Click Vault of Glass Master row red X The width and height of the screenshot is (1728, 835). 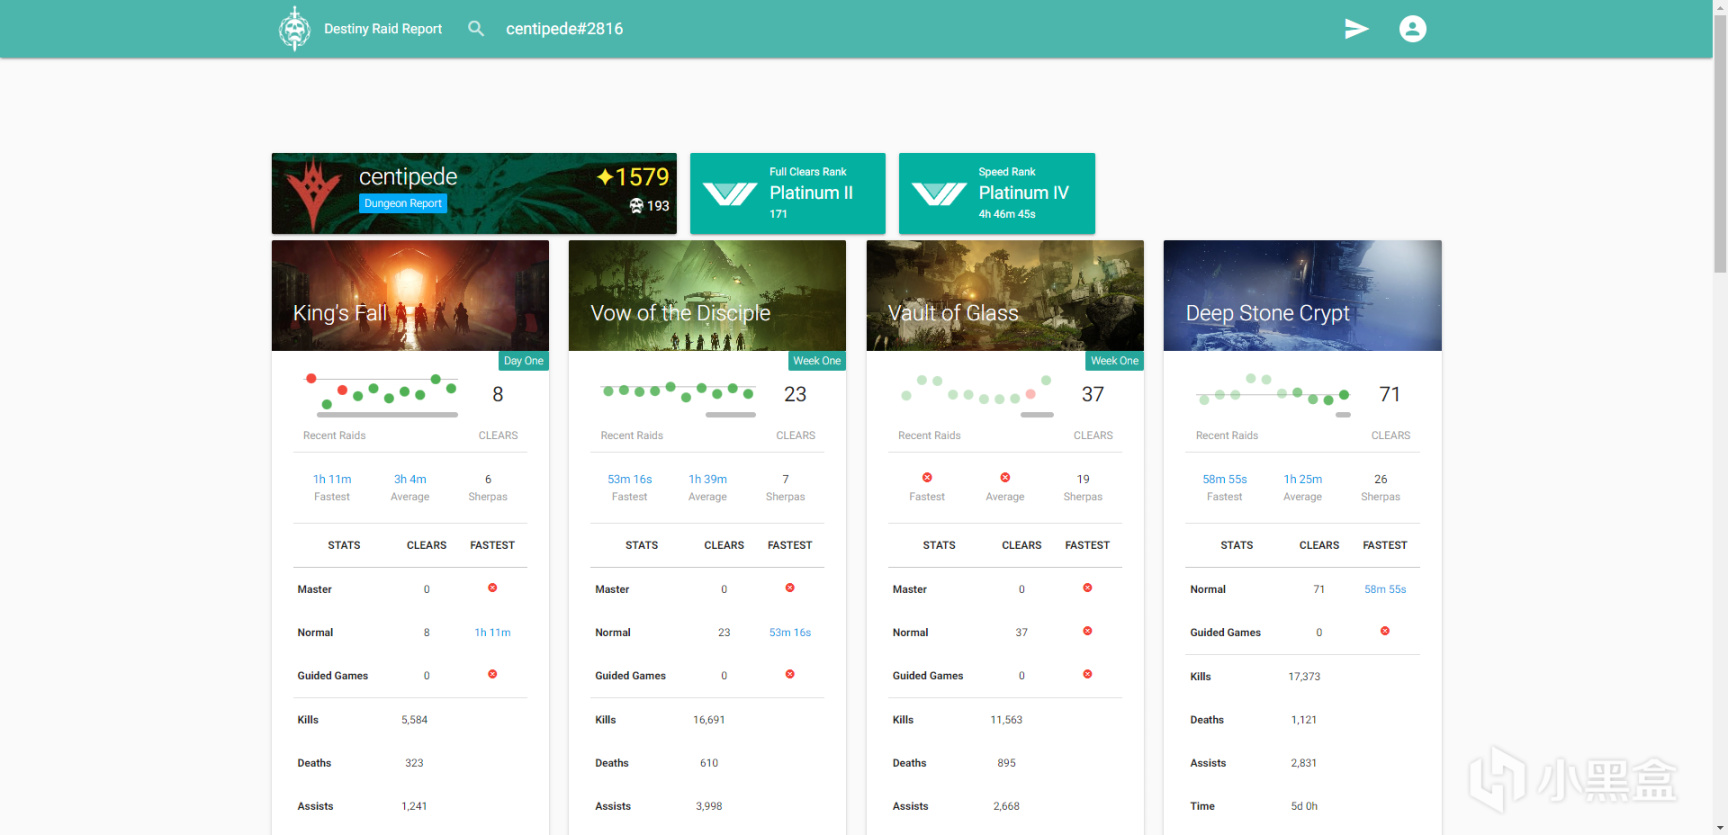1087,588
